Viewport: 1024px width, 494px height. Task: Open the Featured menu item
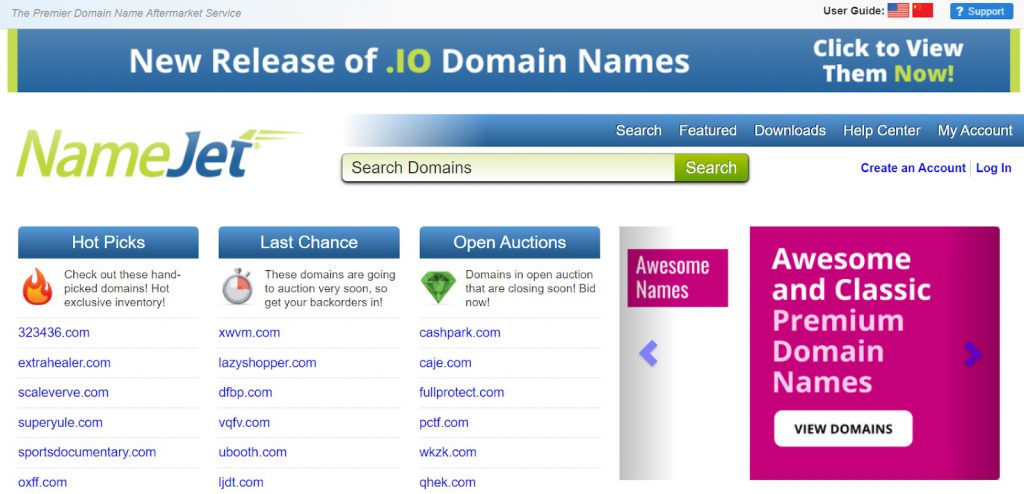(x=708, y=131)
